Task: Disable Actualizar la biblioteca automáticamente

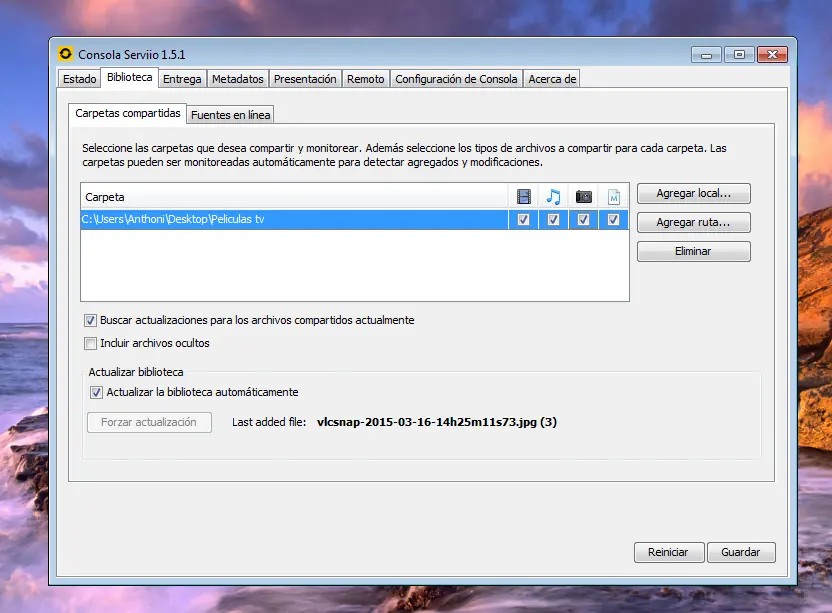Action: pos(96,393)
